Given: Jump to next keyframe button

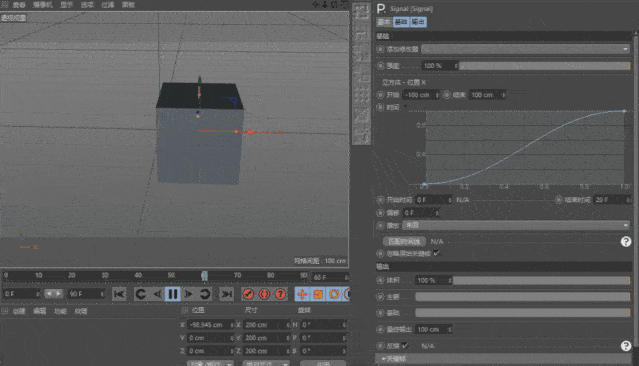Looking at the screenshot, I should pos(205,294).
